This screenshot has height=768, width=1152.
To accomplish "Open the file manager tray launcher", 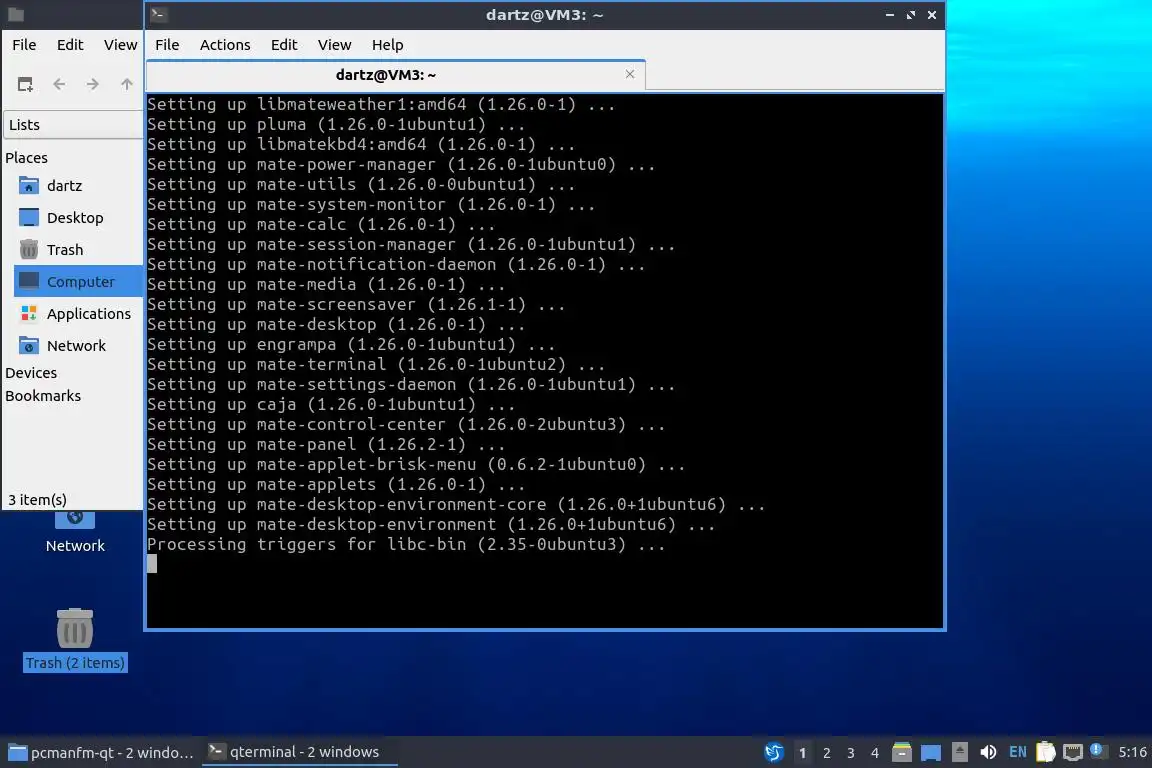I will pyautogui.click(x=901, y=752).
